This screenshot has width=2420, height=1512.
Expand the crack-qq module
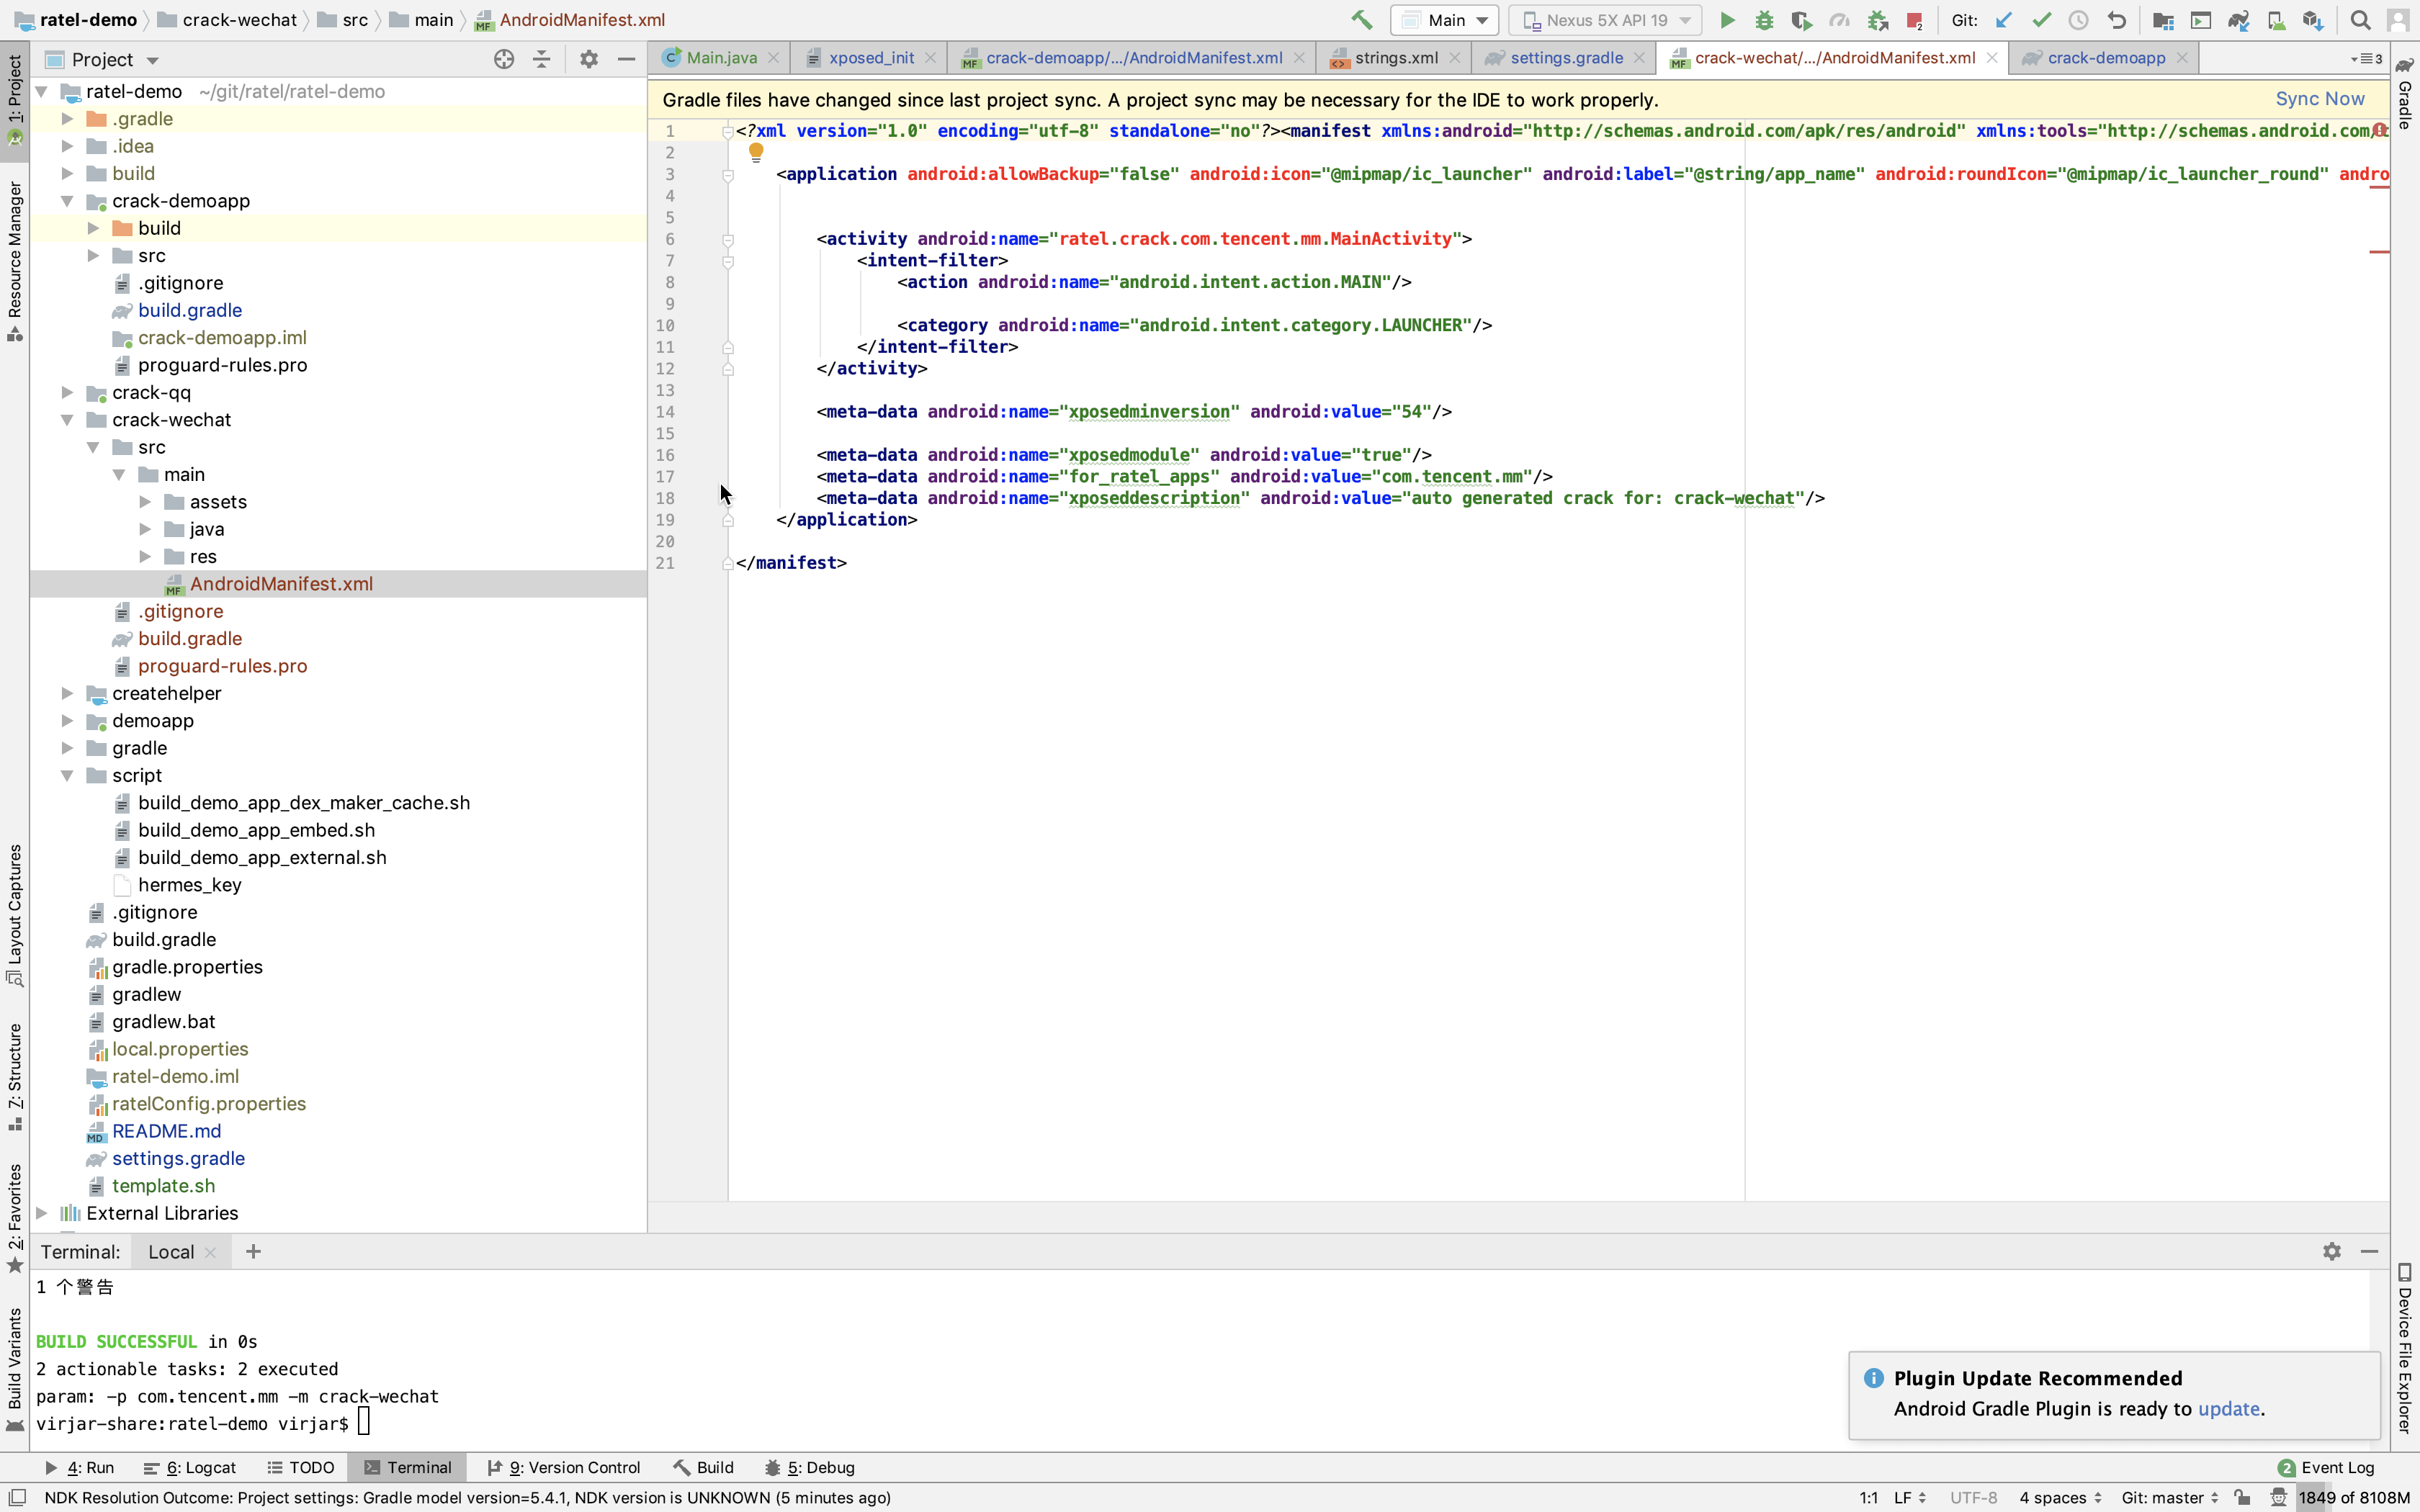pyautogui.click(x=67, y=393)
